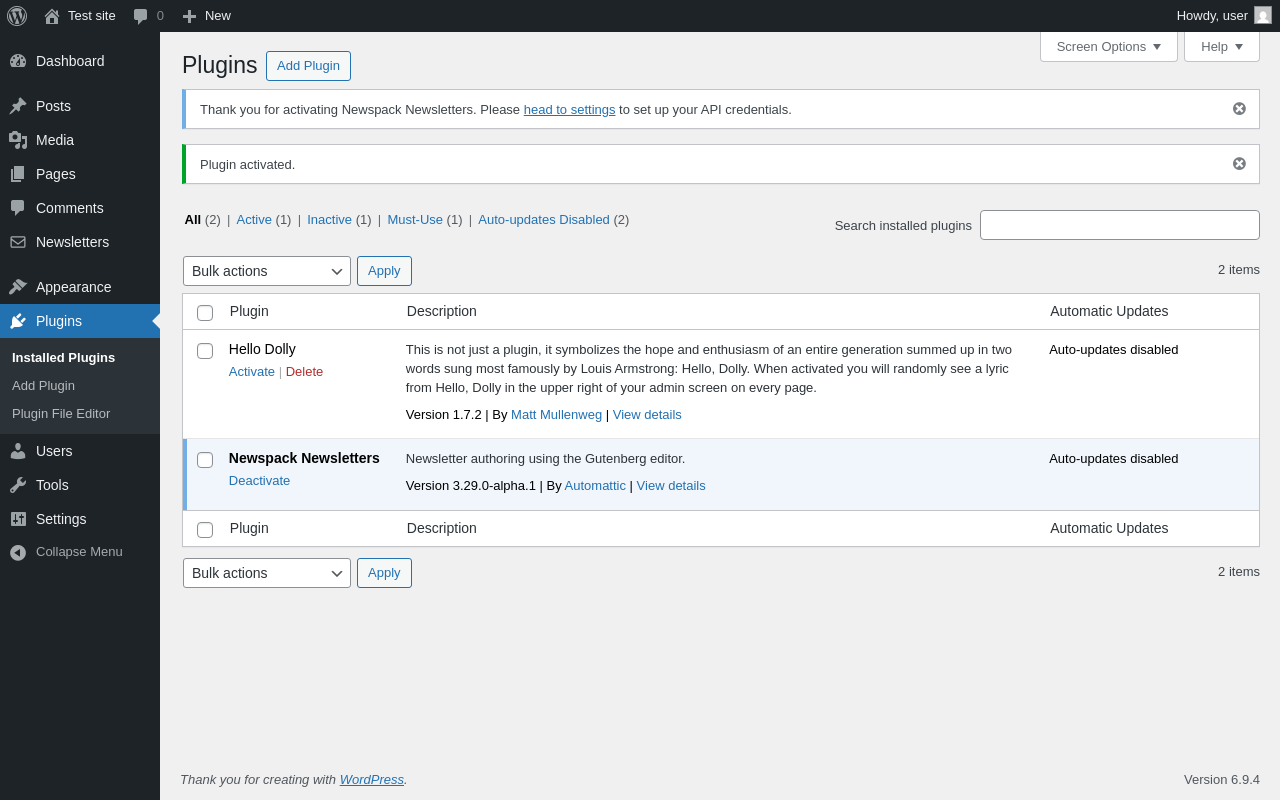This screenshot has height=800, width=1280.
Task: Open Automattic author link
Action: (595, 485)
